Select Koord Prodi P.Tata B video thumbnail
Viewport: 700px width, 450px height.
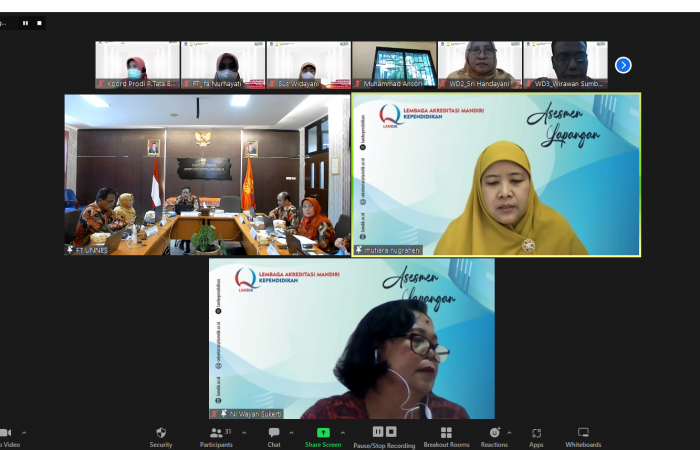tap(138, 65)
